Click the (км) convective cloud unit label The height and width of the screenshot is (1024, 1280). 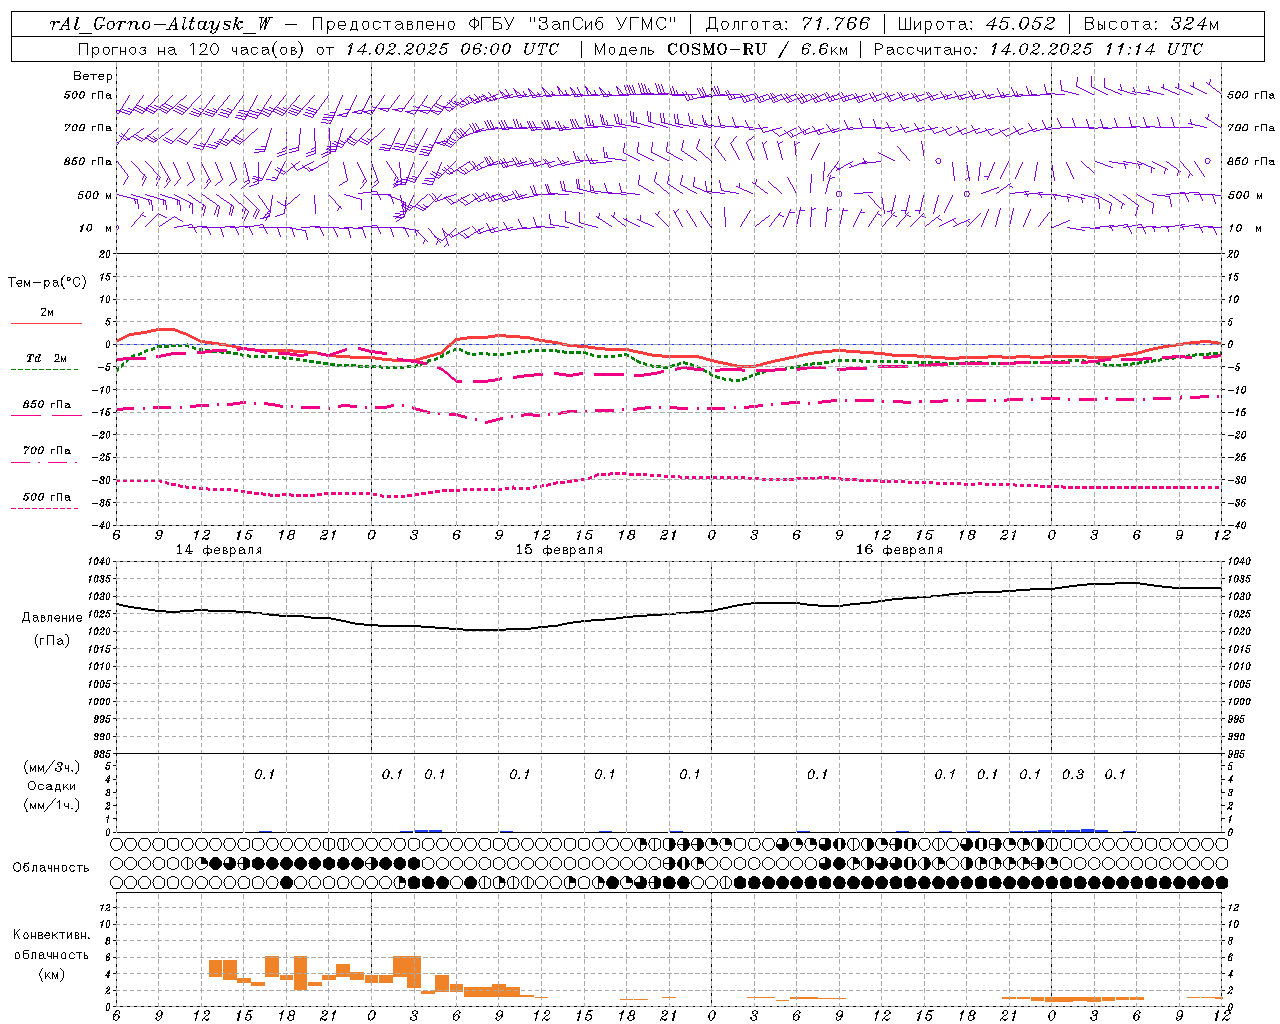pos(51,974)
